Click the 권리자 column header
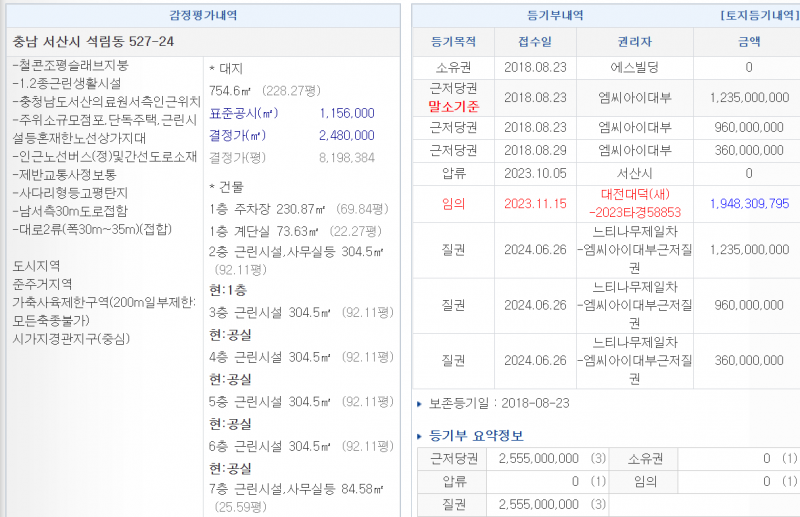Viewport: 800px width, 517px height. click(629, 42)
